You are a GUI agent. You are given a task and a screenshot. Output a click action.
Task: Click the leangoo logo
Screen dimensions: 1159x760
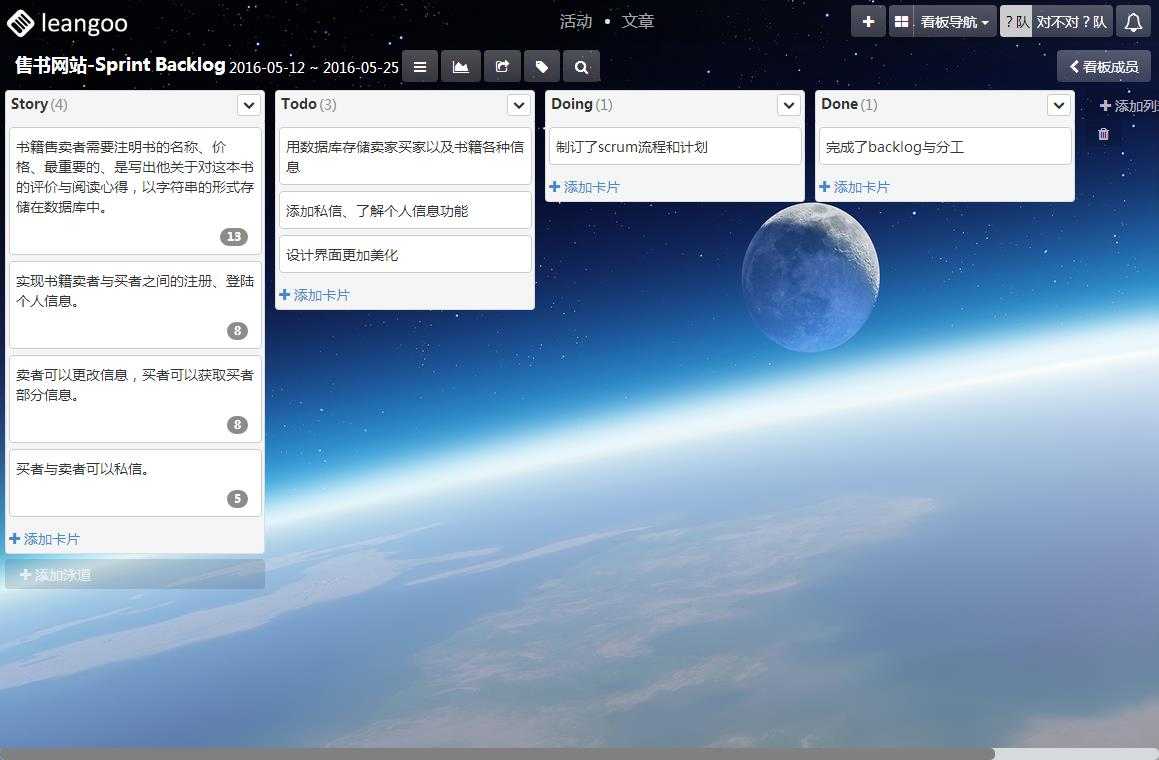(66, 22)
